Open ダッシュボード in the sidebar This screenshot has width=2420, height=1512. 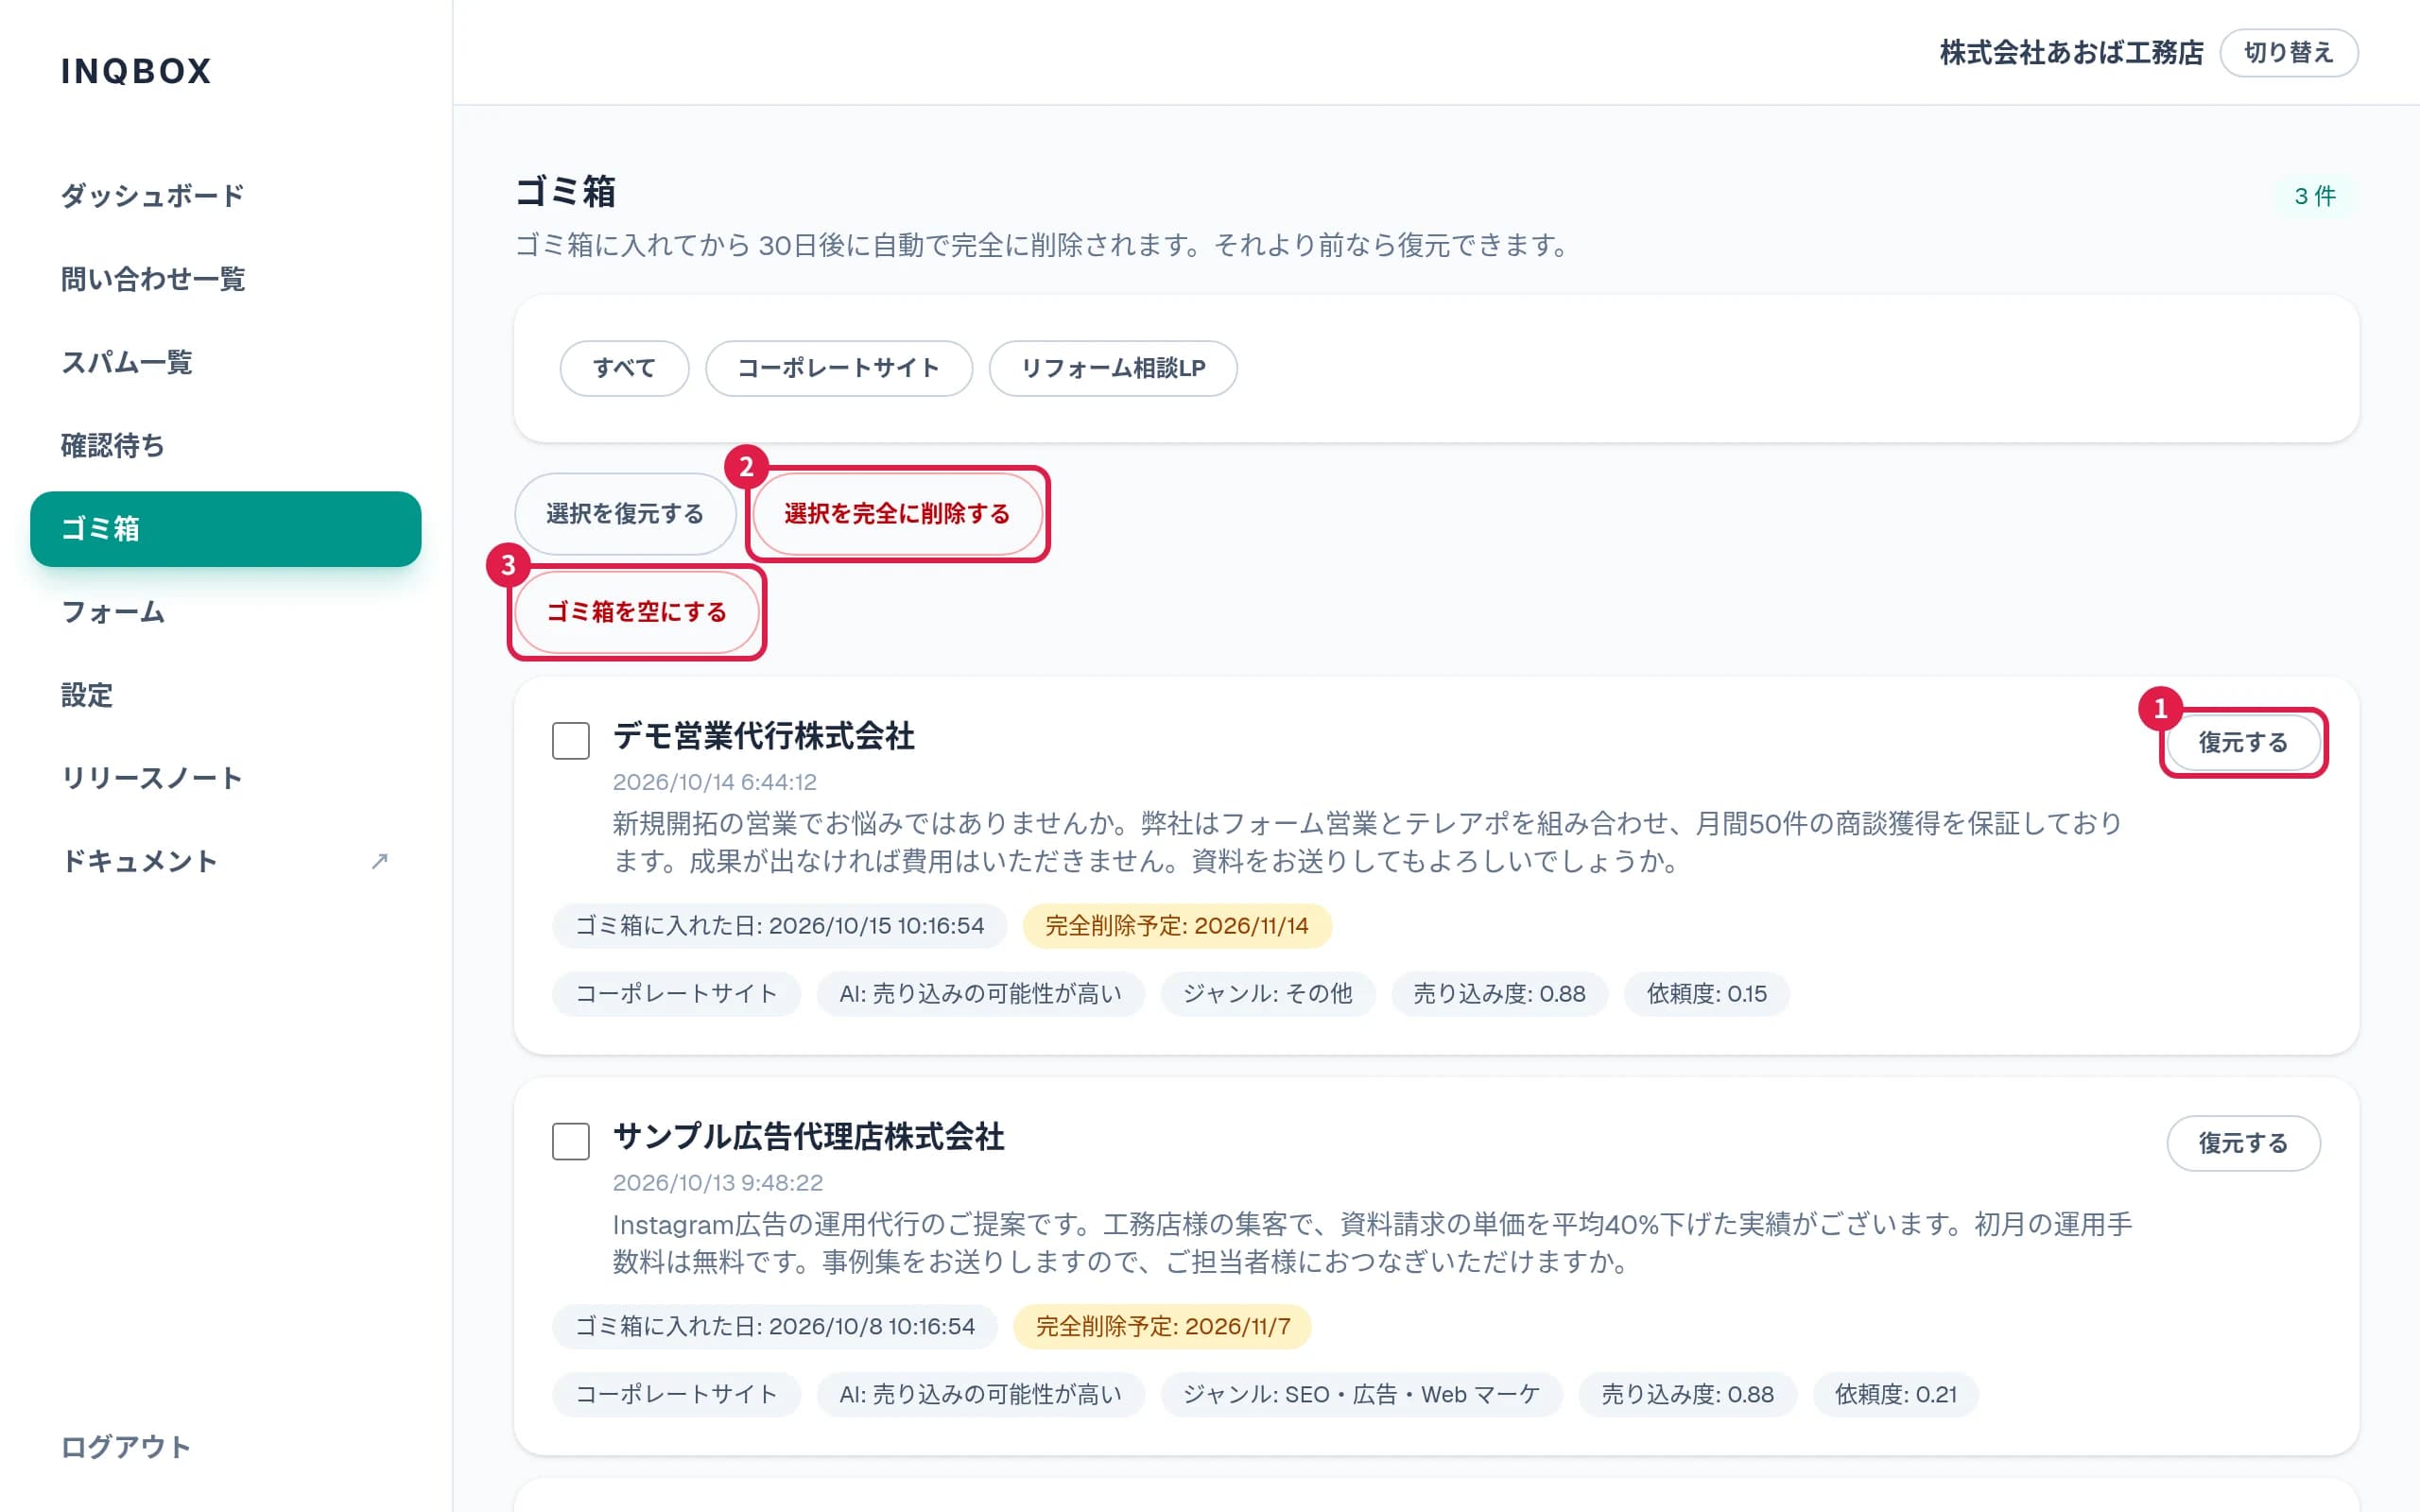point(226,196)
